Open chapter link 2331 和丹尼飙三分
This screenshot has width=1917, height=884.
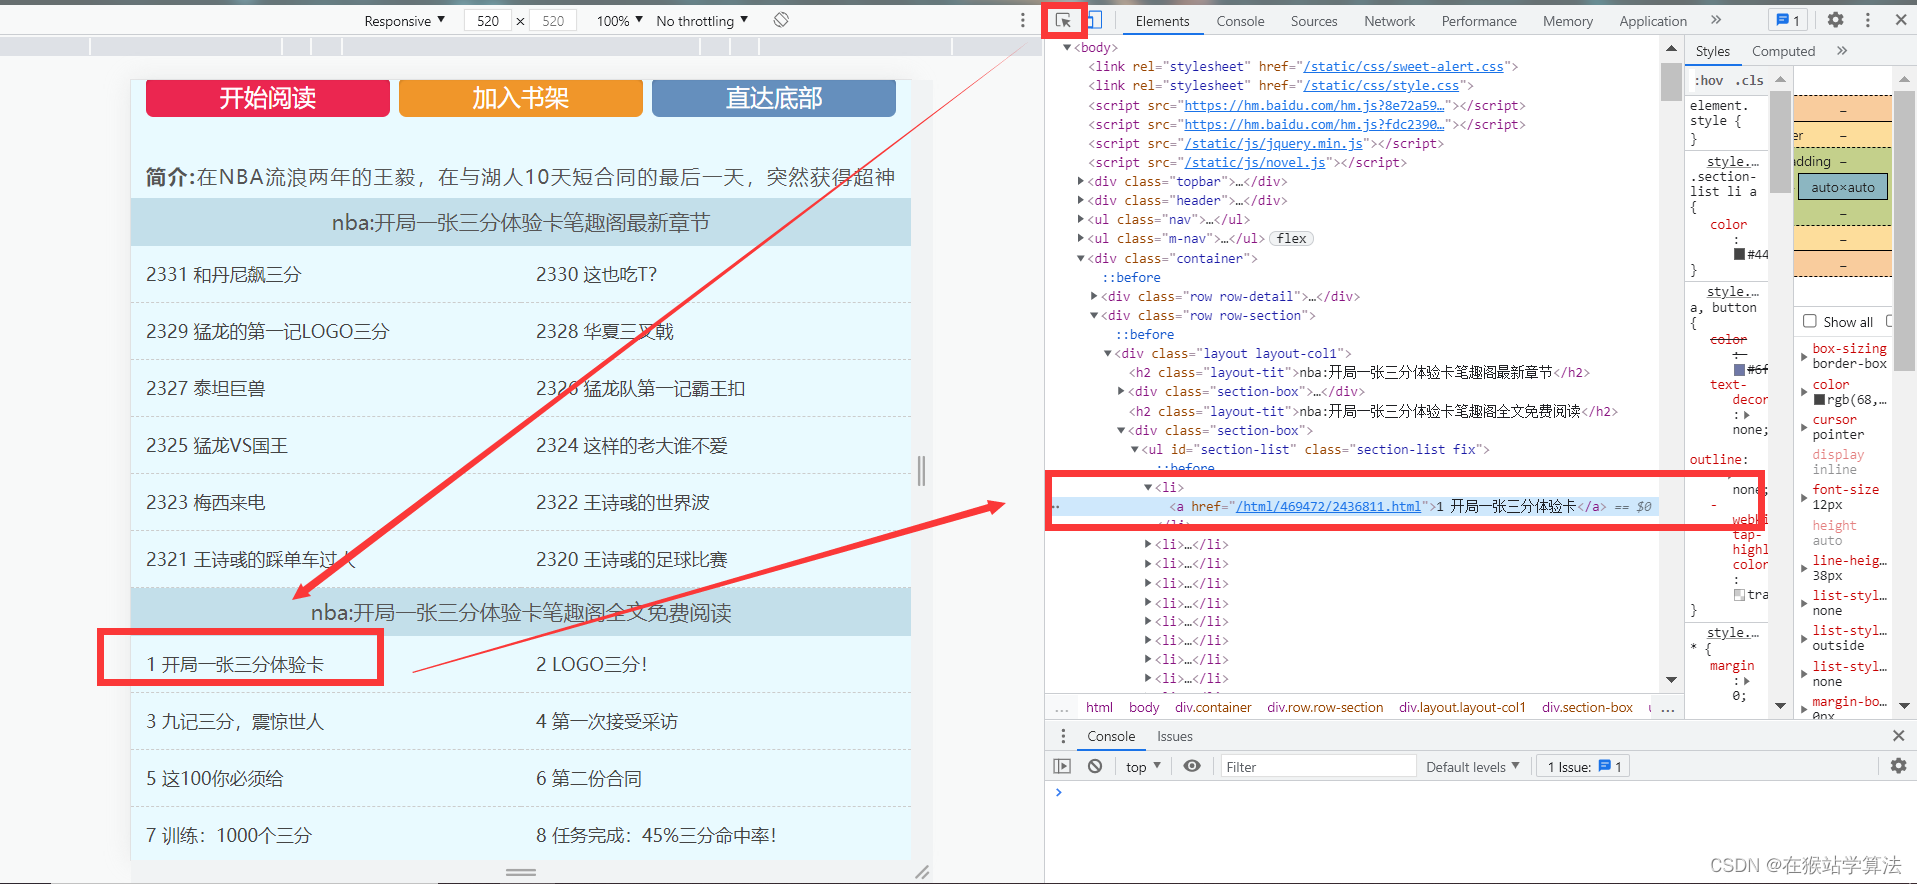point(224,274)
